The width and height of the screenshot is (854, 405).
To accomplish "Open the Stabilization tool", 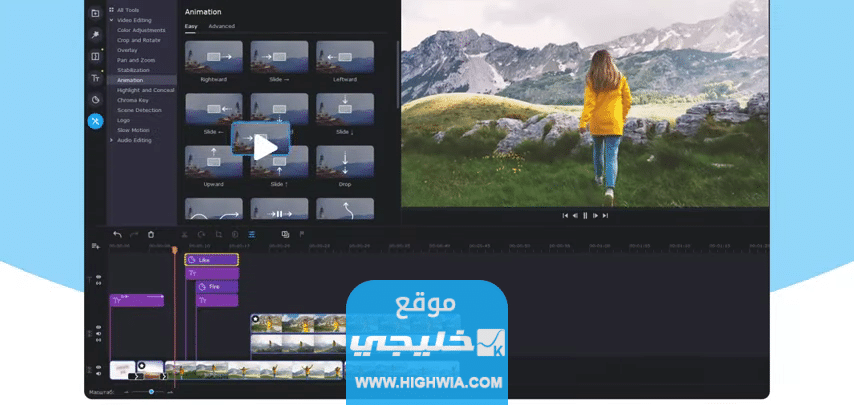I will (133, 70).
